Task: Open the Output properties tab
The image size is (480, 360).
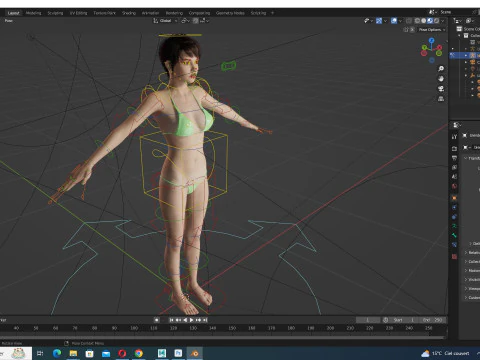Action: [454, 158]
